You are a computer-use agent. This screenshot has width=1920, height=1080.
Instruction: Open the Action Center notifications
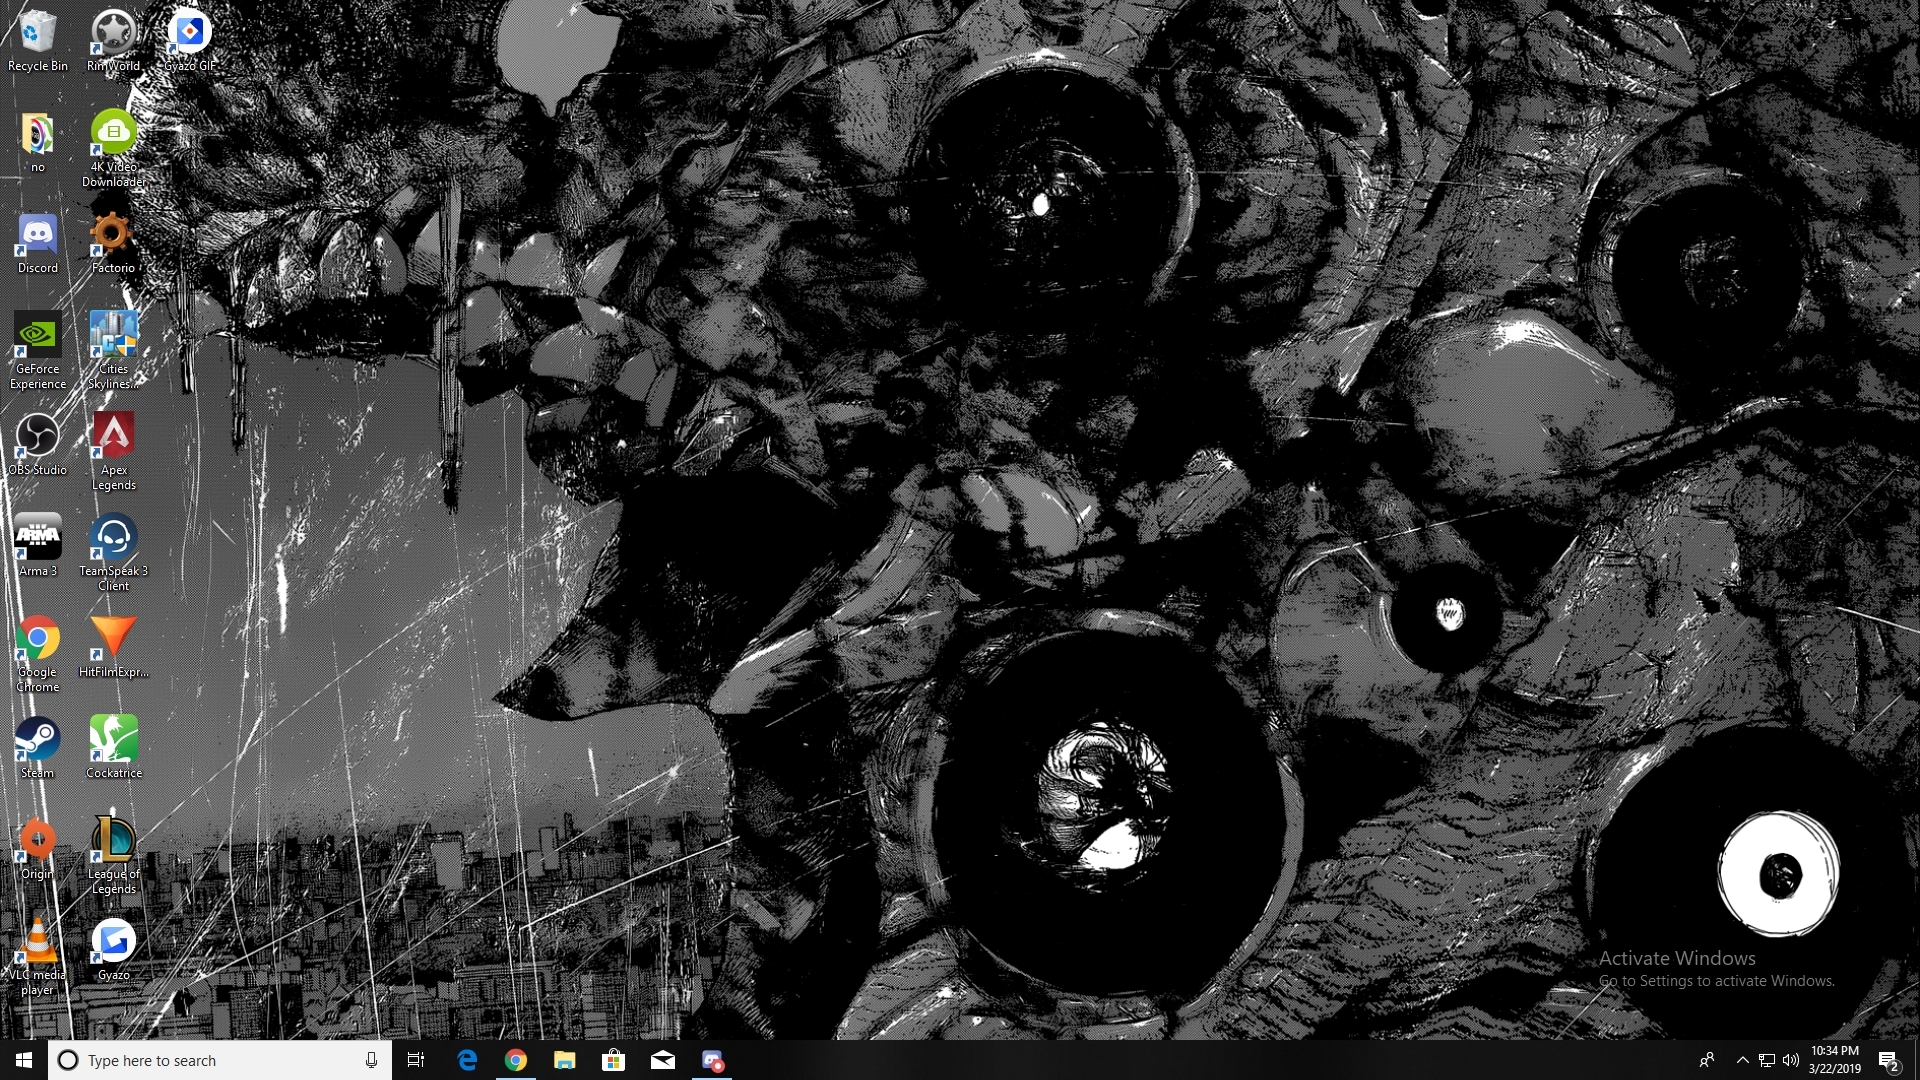click(1888, 1060)
